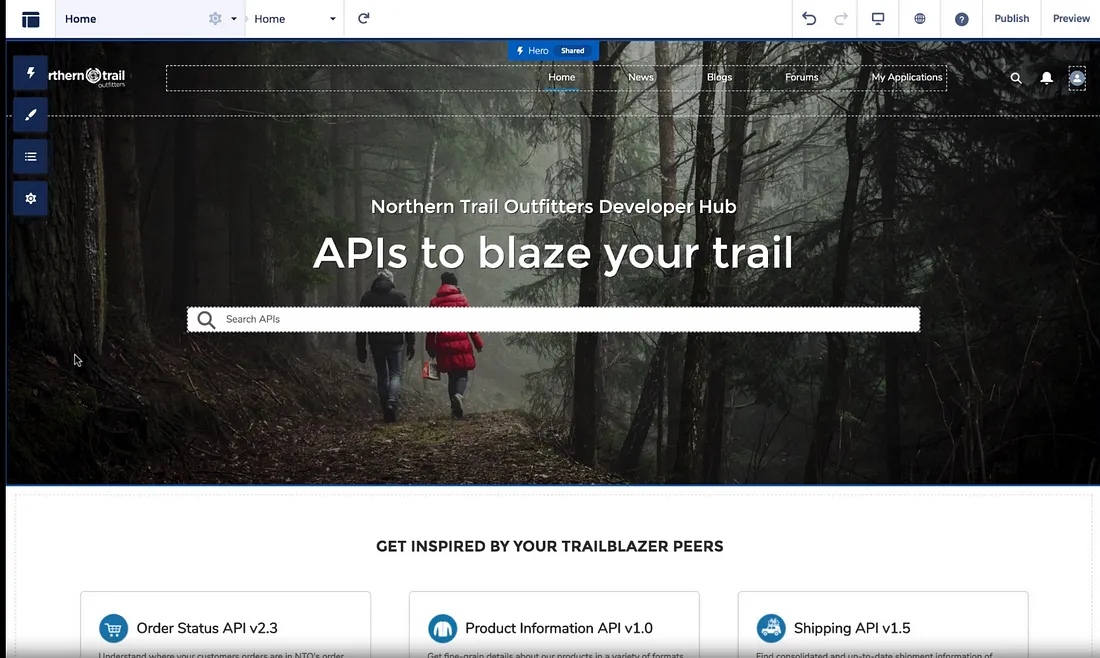The image size is (1100, 658).
Task: Click the Undo arrow in top toolbar
Action: pos(809,18)
